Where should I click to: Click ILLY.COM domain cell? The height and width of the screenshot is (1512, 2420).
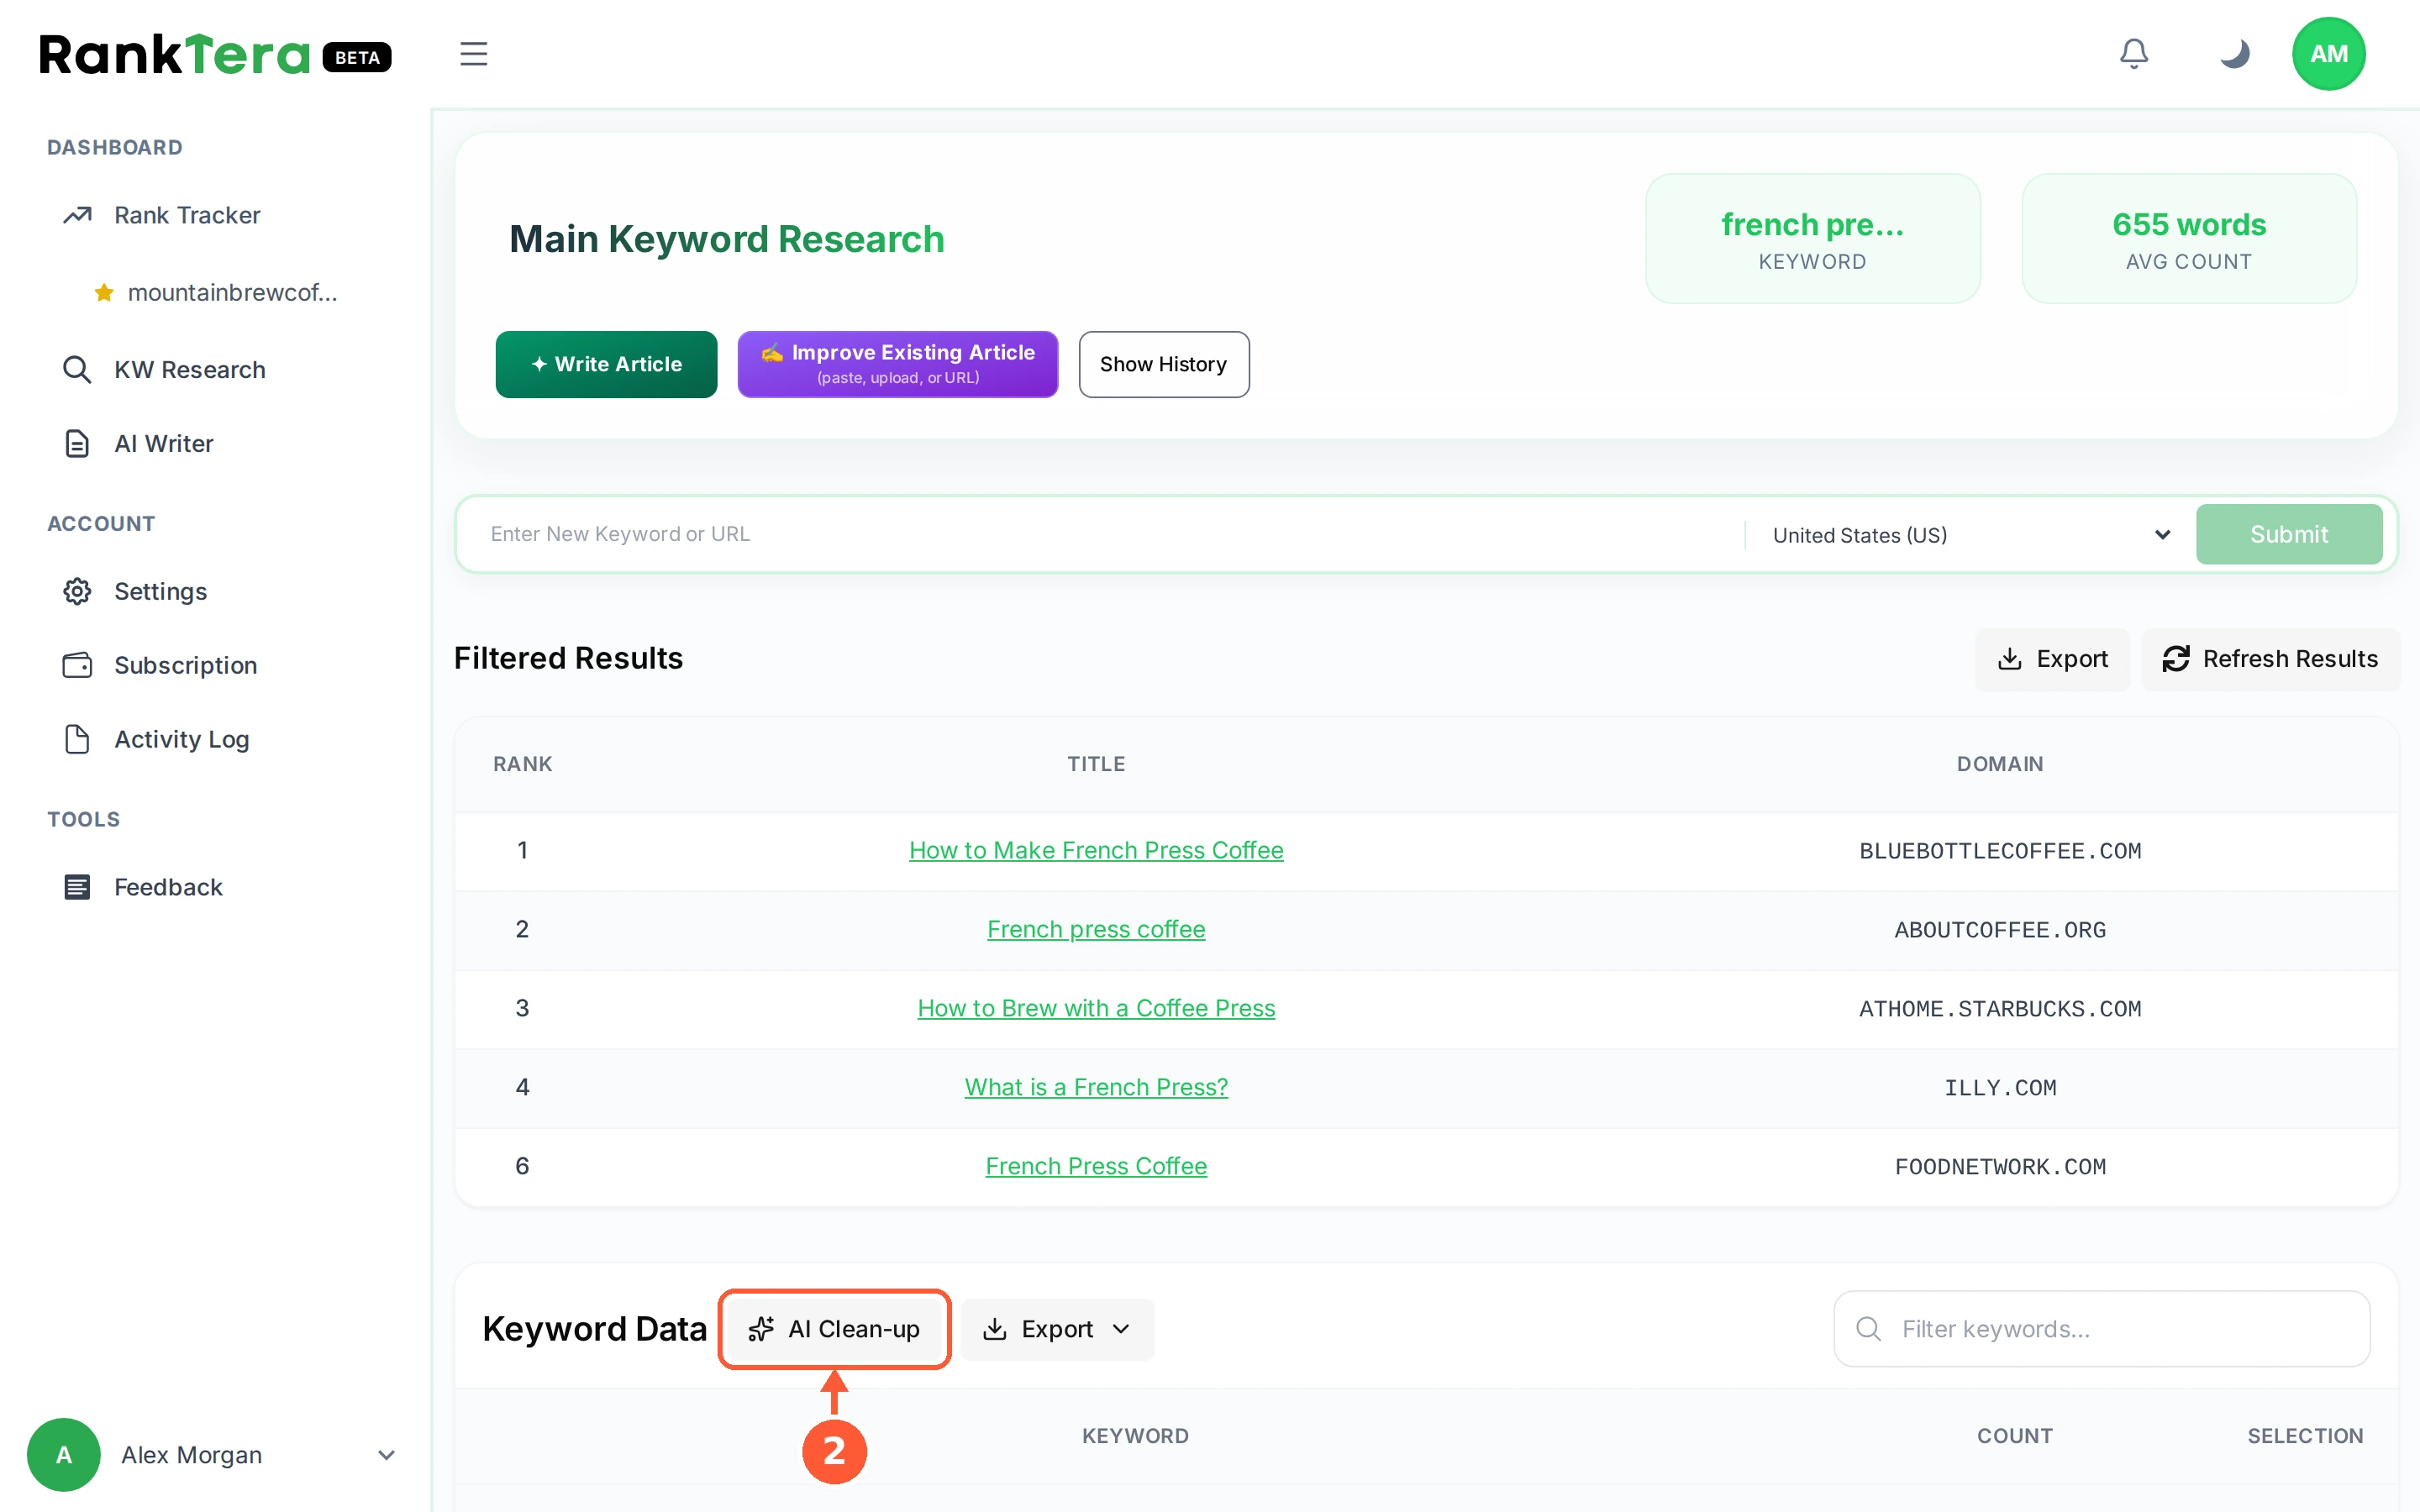pyautogui.click(x=2000, y=1088)
